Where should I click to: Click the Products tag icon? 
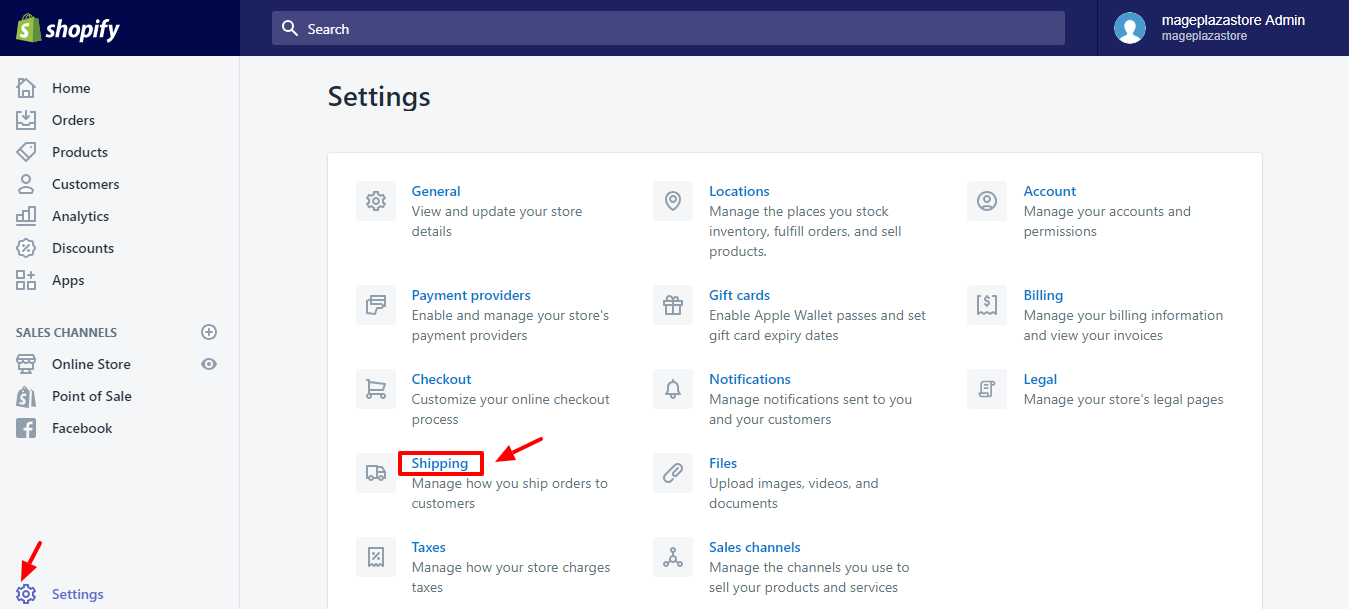(x=26, y=152)
